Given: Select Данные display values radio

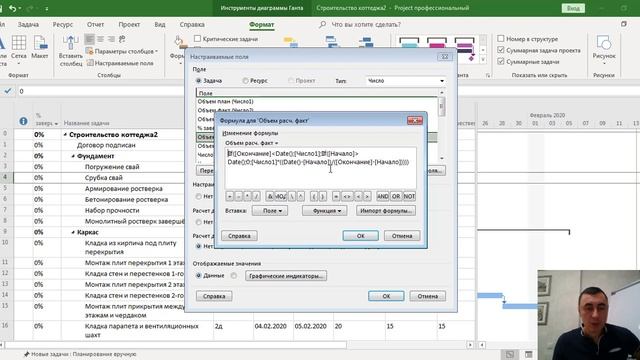Looking at the screenshot, I should (x=199, y=276).
